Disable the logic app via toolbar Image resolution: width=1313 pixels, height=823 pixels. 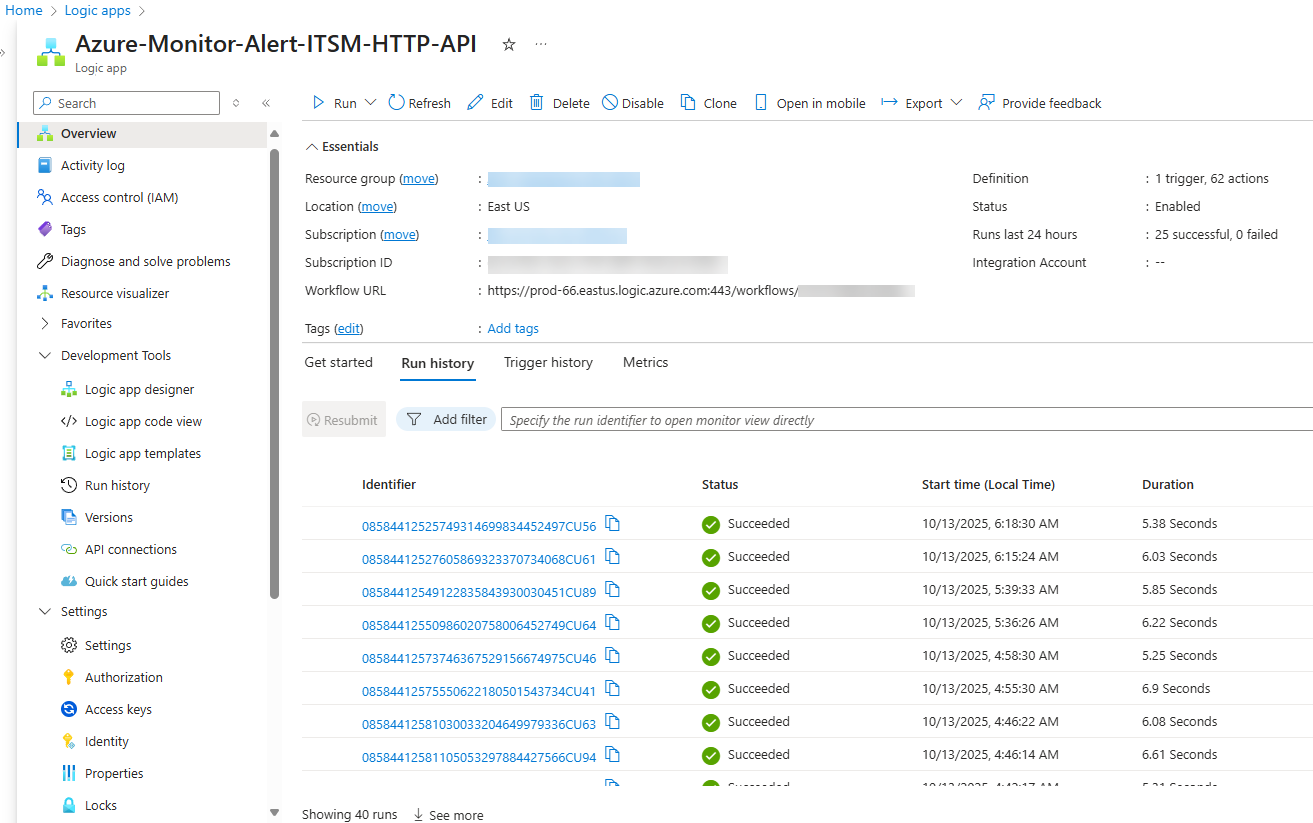click(x=633, y=103)
